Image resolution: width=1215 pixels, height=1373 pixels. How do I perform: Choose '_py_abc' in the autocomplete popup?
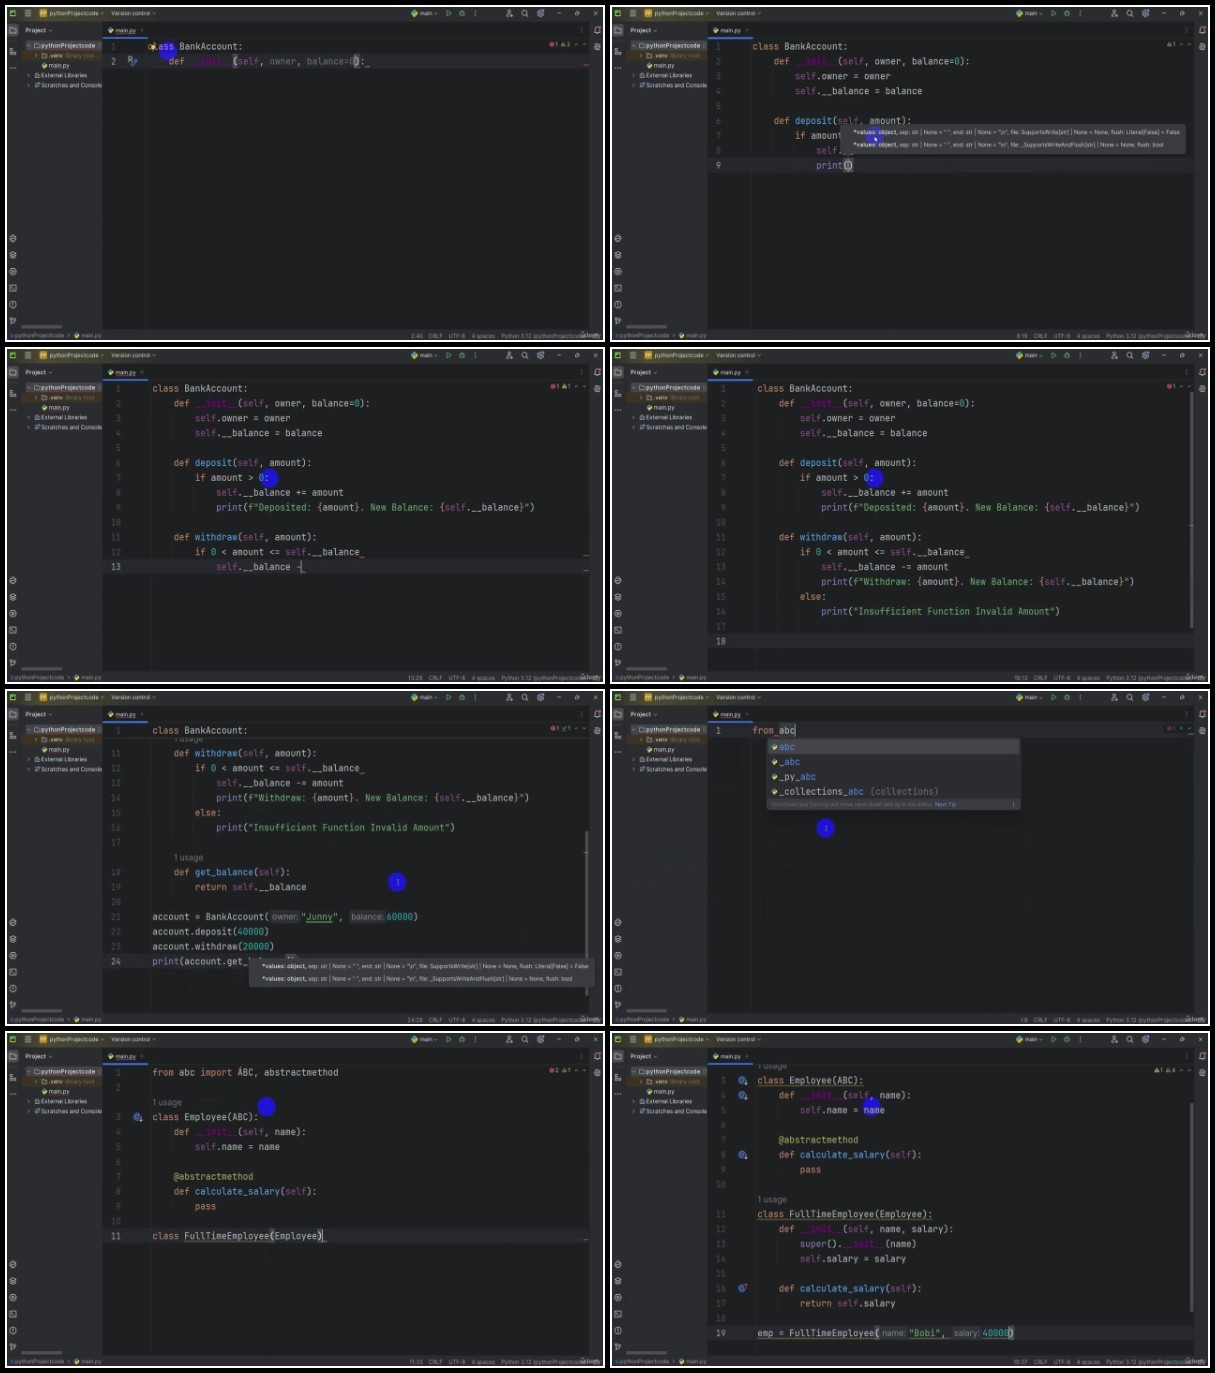tap(893, 777)
